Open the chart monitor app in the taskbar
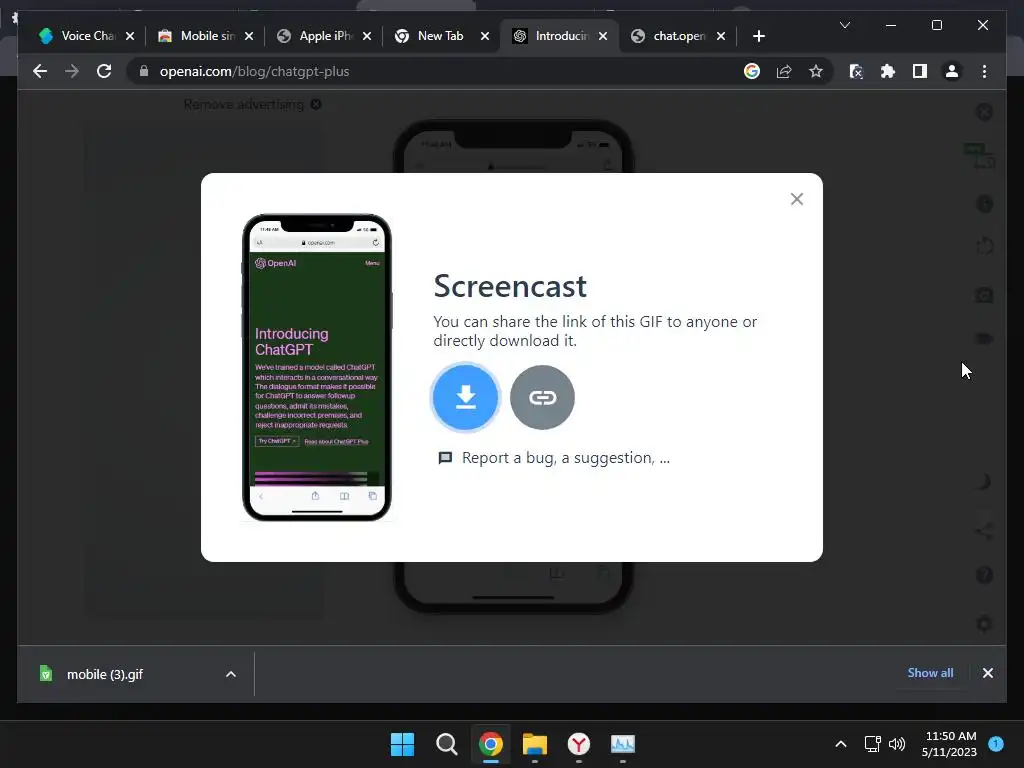Viewport: 1024px width, 768px height. (x=622, y=744)
